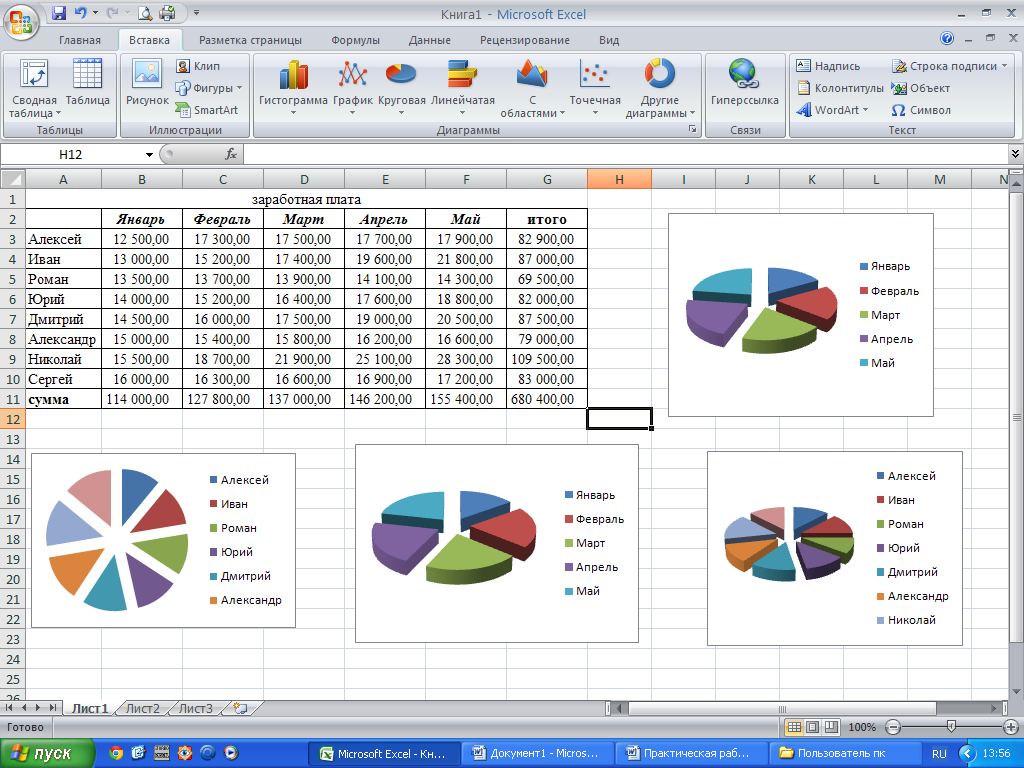Save the workbook with the floppy icon
This screenshot has height=768, width=1024.
(x=59, y=13)
